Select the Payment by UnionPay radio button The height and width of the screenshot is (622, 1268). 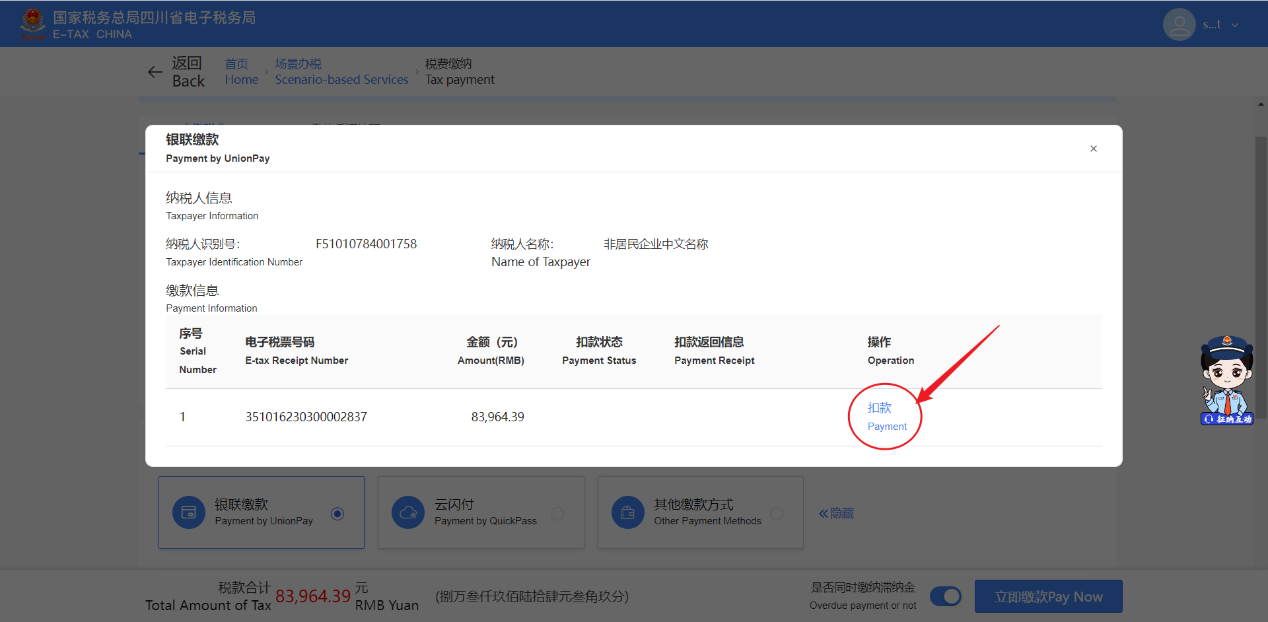(337, 513)
